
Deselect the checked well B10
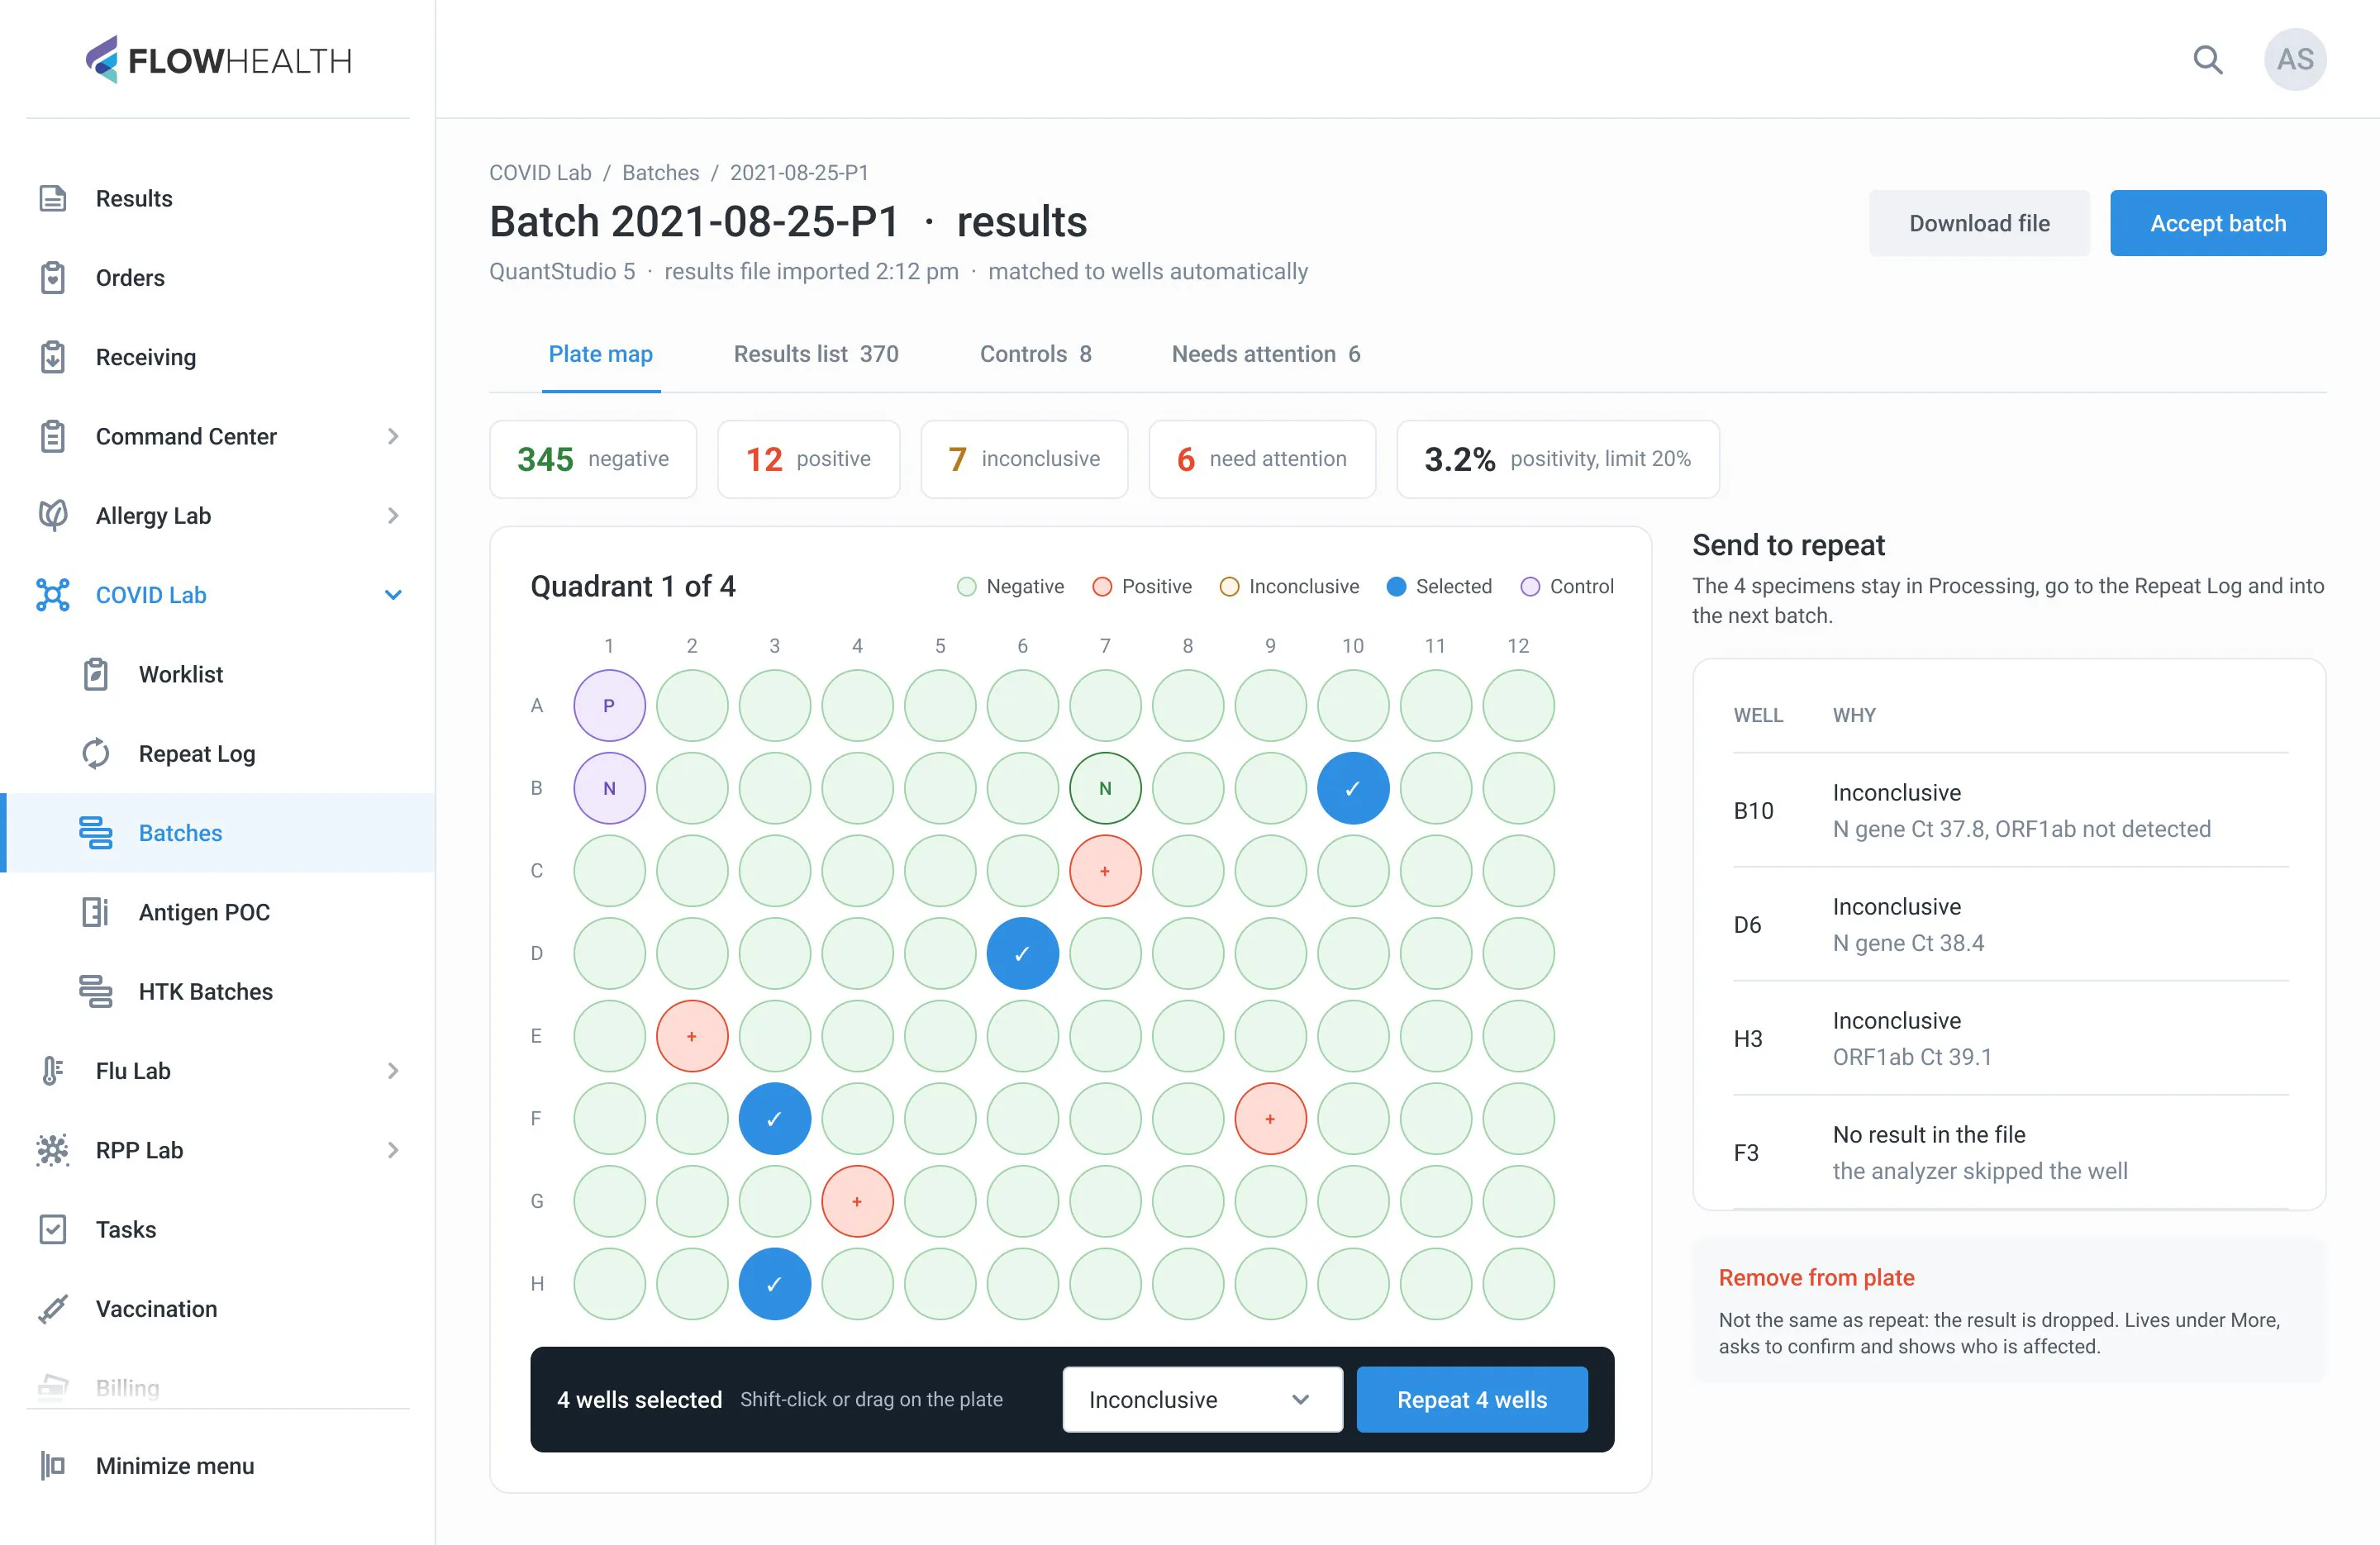(x=1352, y=788)
